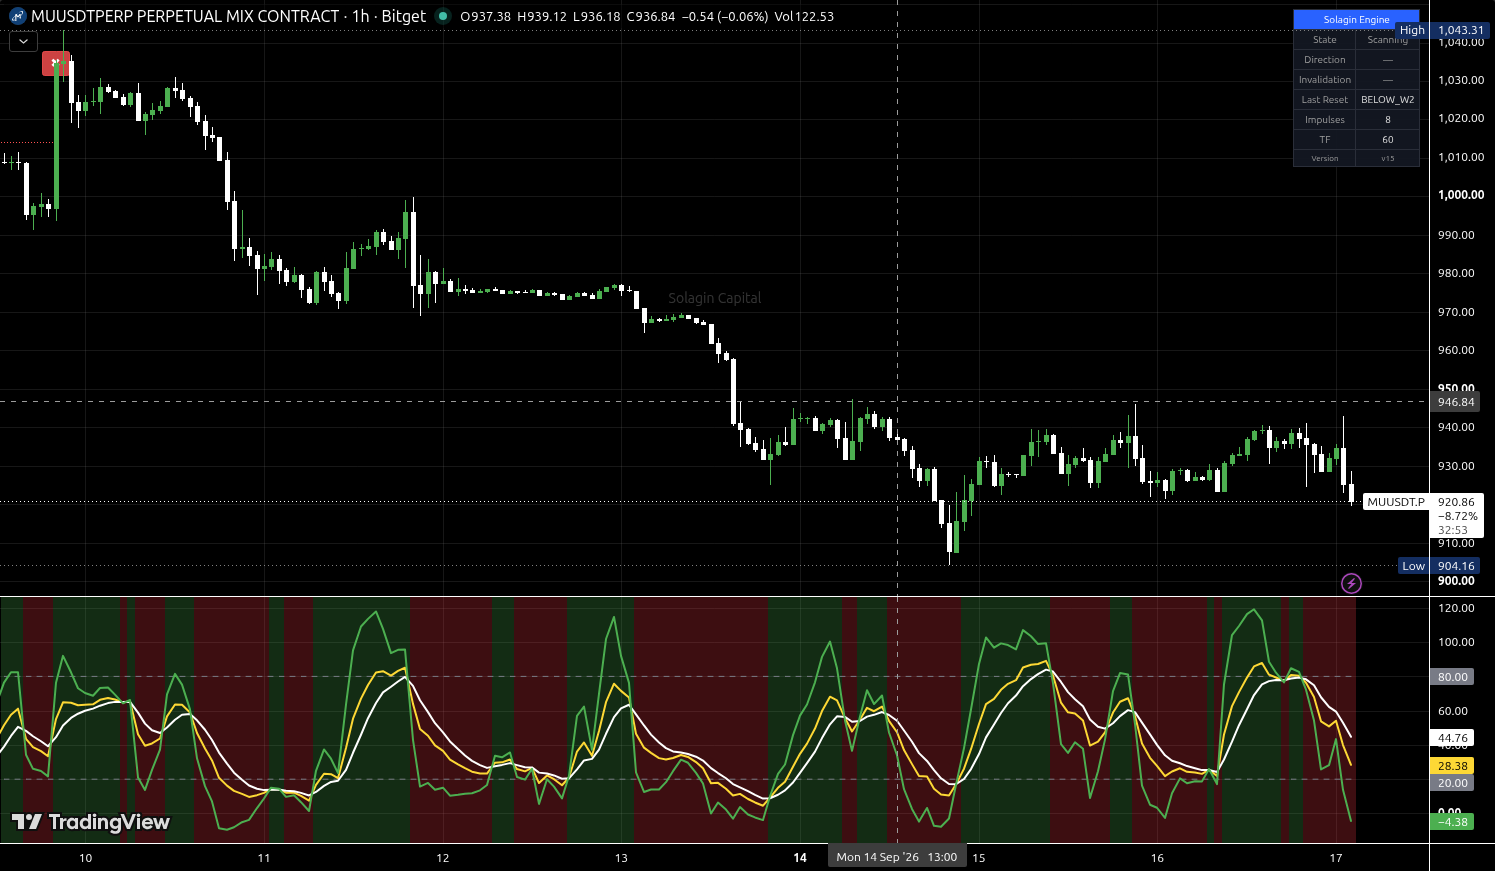The height and width of the screenshot is (871, 1495).
Task: Click the close value C936.84
Action: coord(651,16)
